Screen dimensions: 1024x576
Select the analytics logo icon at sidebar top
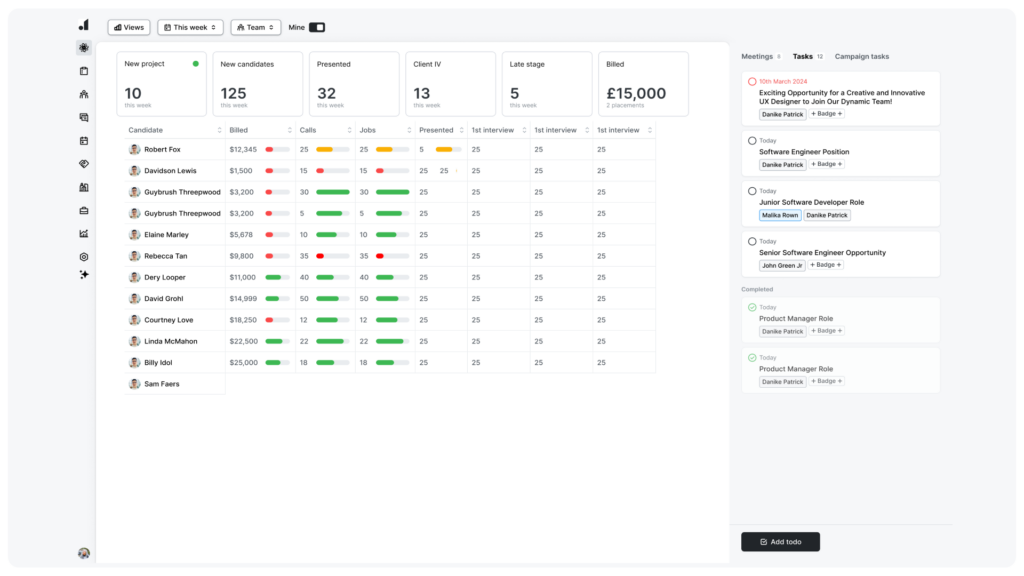[84, 23]
